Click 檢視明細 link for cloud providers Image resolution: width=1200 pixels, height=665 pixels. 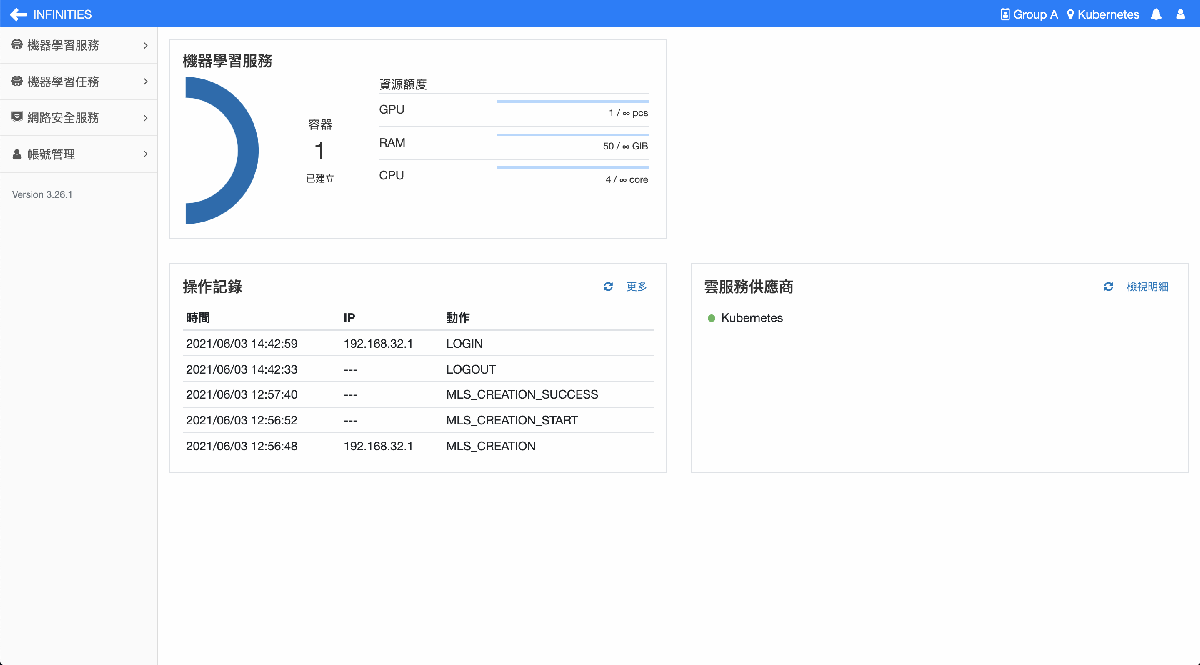coord(1147,287)
